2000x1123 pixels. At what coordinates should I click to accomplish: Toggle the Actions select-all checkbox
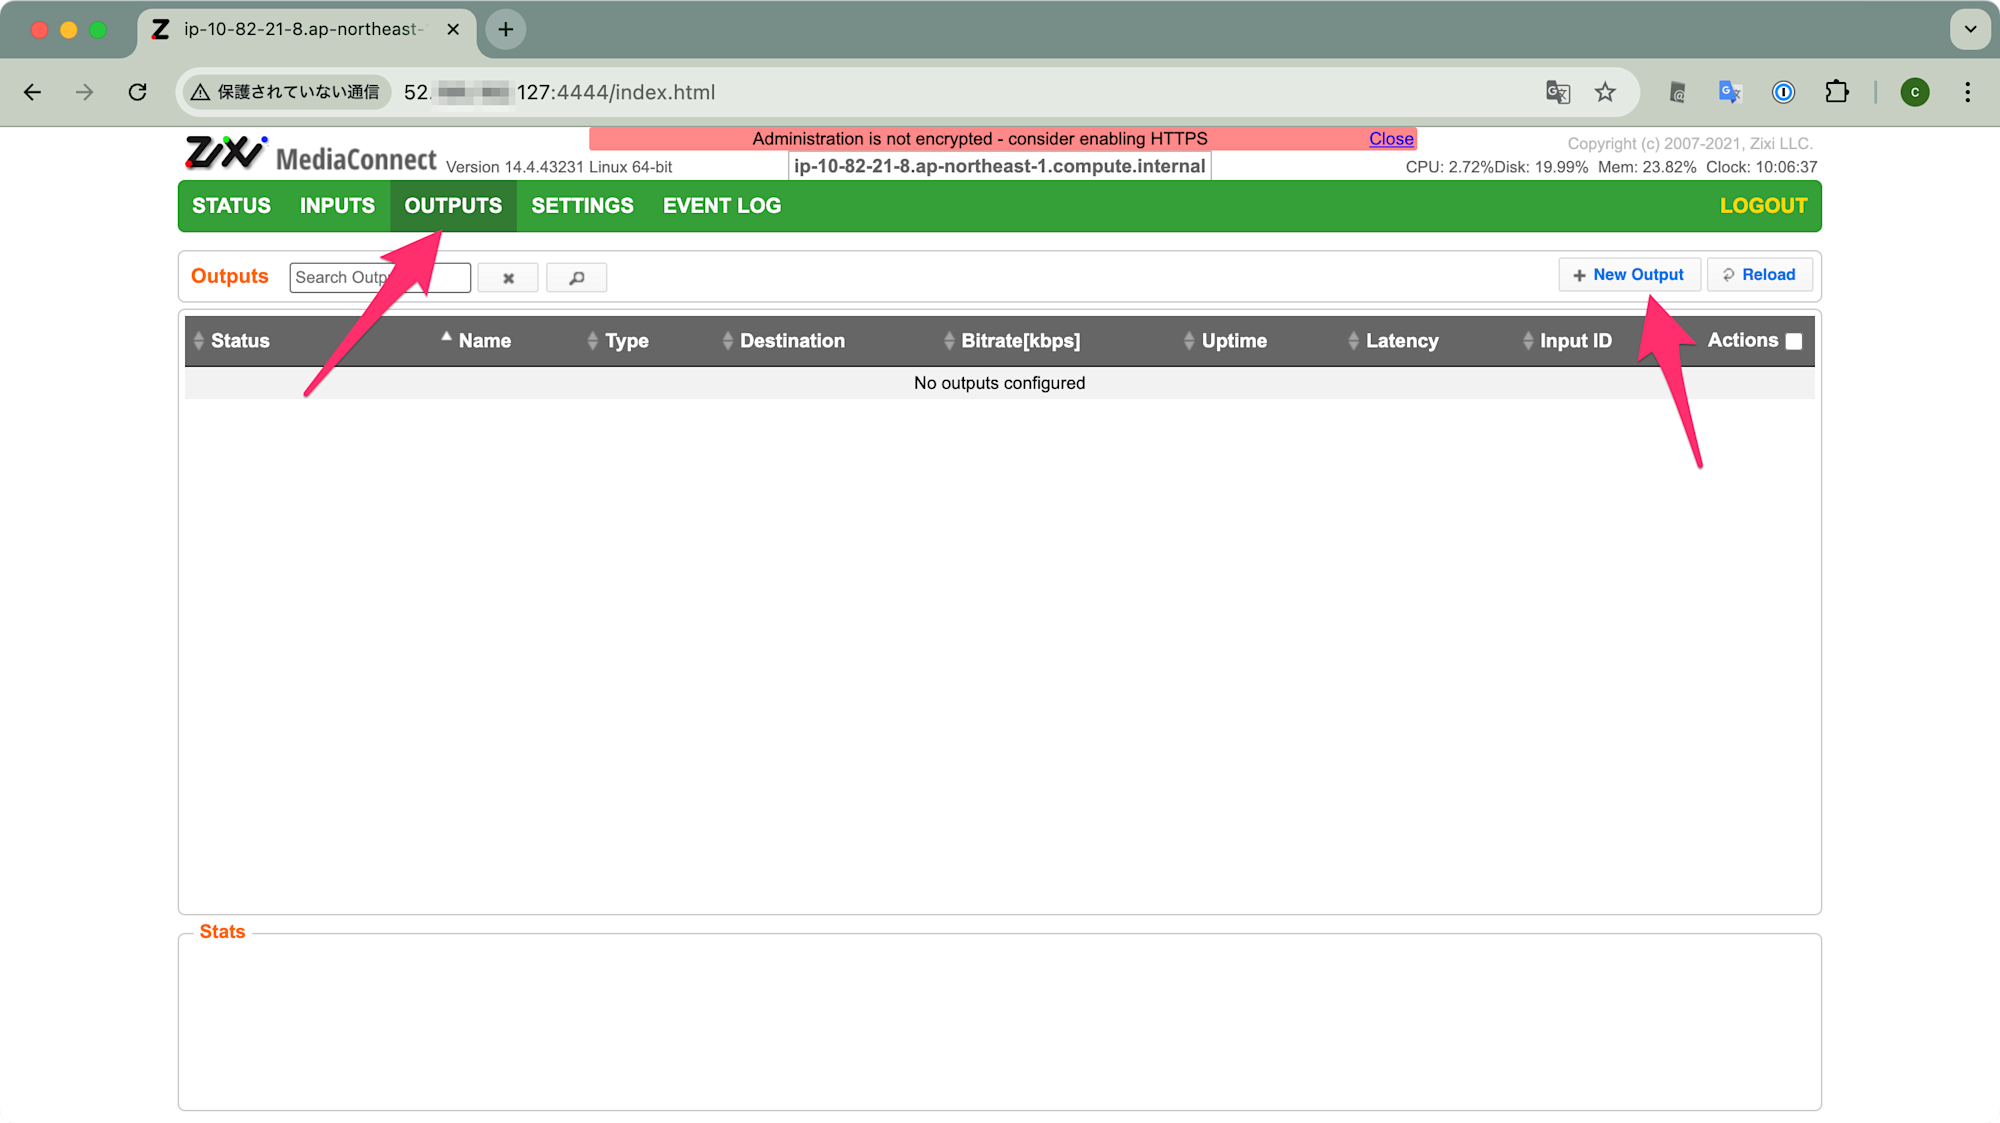click(x=1794, y=342)
